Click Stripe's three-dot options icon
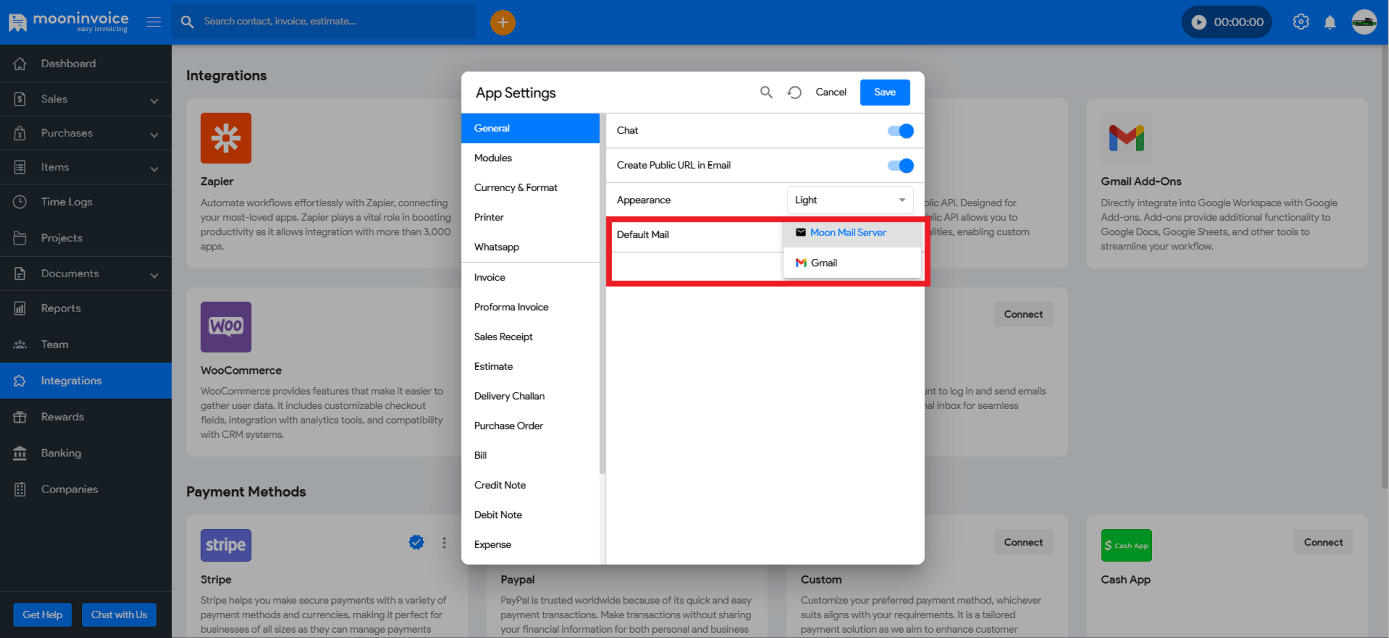 pyautogui.click(x=444, y=542)
